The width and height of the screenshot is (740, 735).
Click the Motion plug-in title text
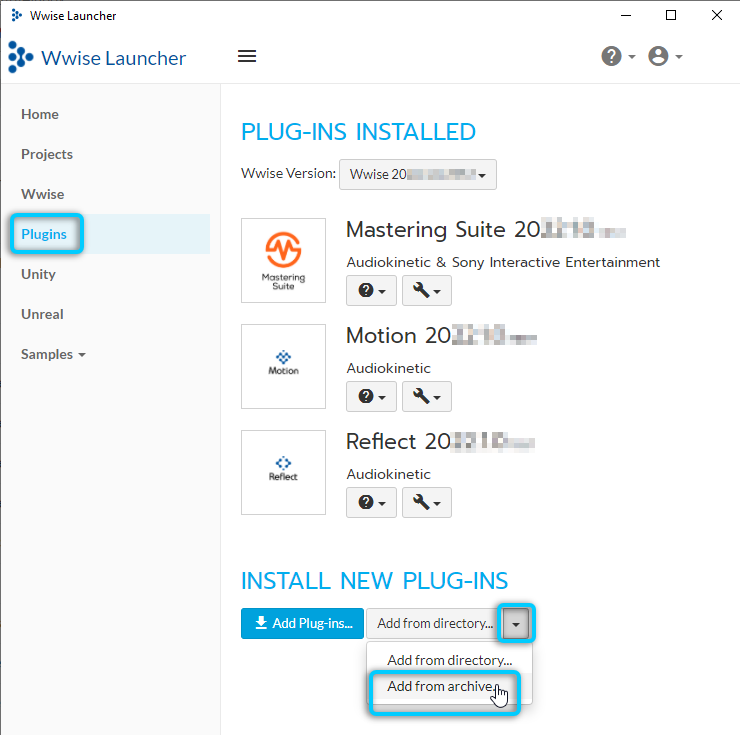[441, 336]
